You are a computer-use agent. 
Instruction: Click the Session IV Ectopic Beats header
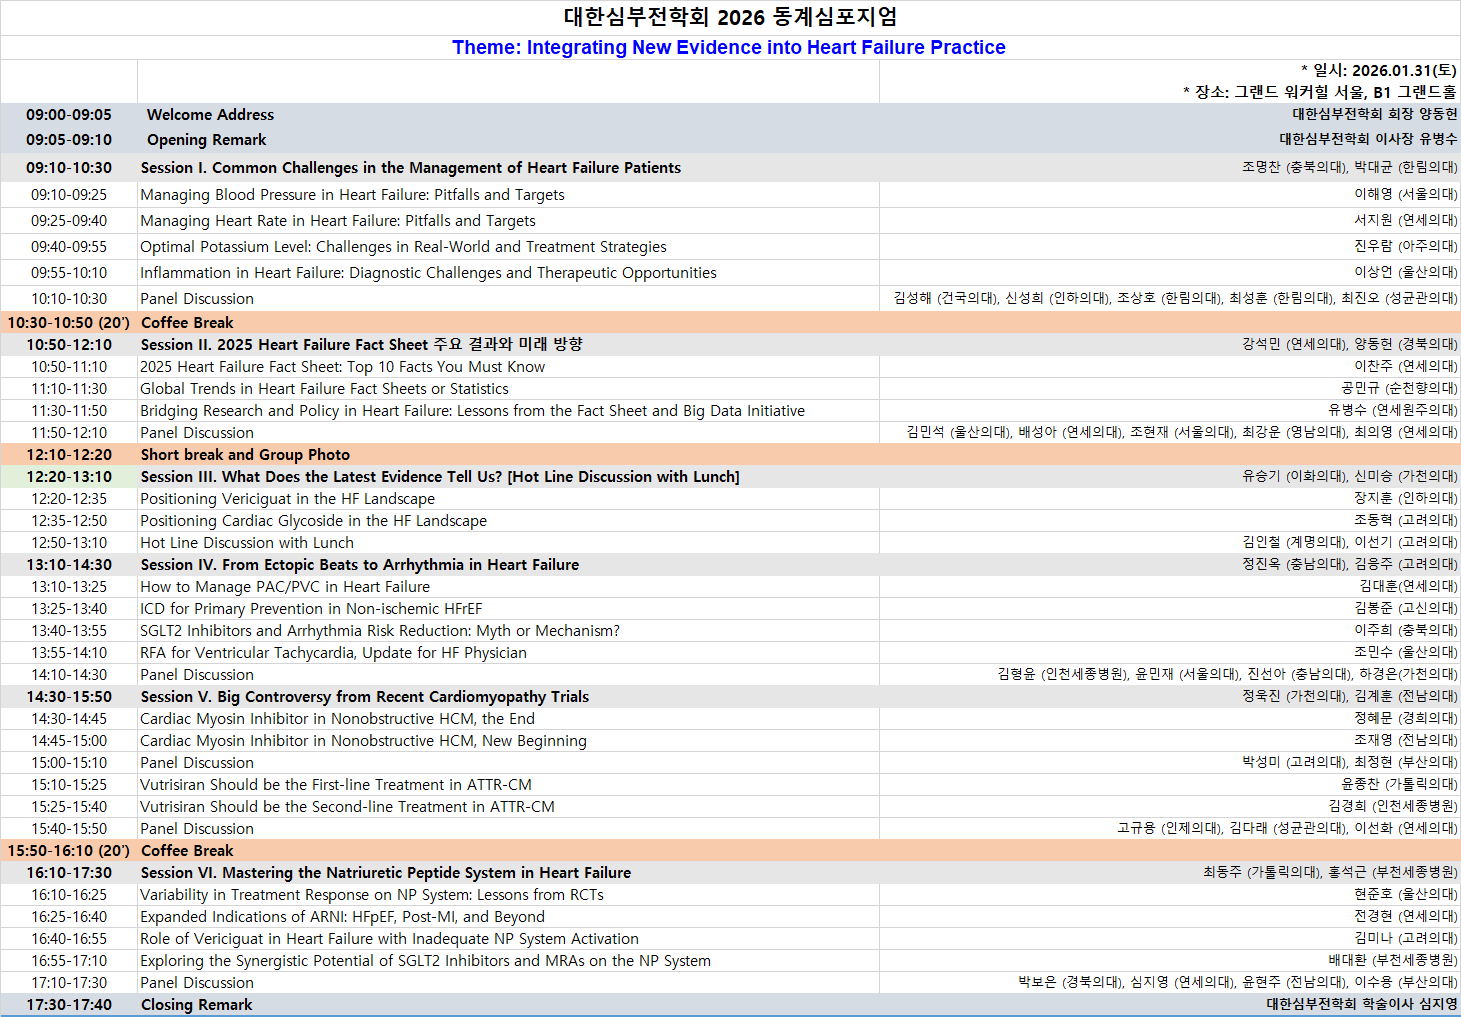coord(360,565)
